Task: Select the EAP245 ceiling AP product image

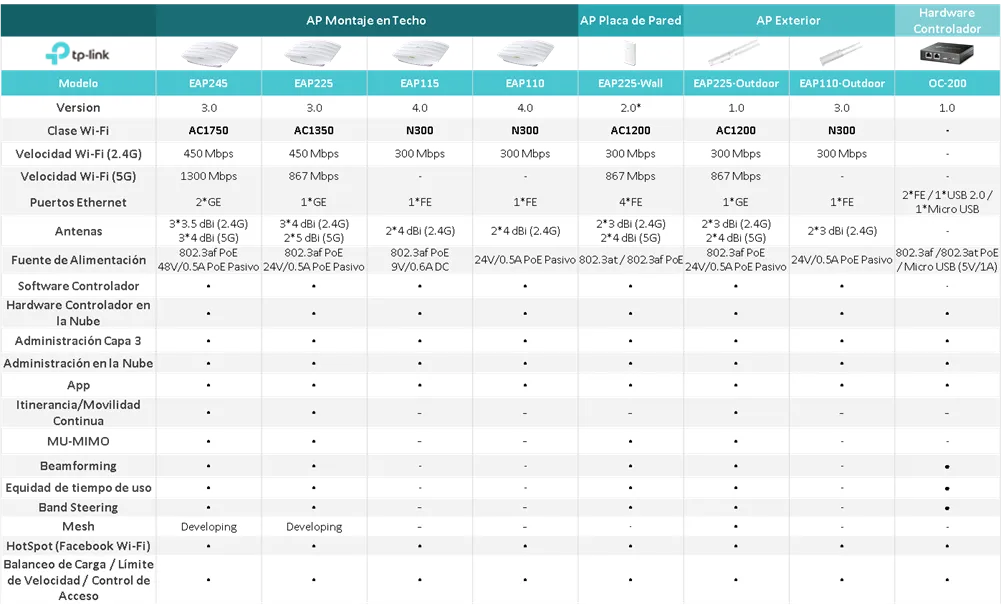Action: (x=208, y=54)
